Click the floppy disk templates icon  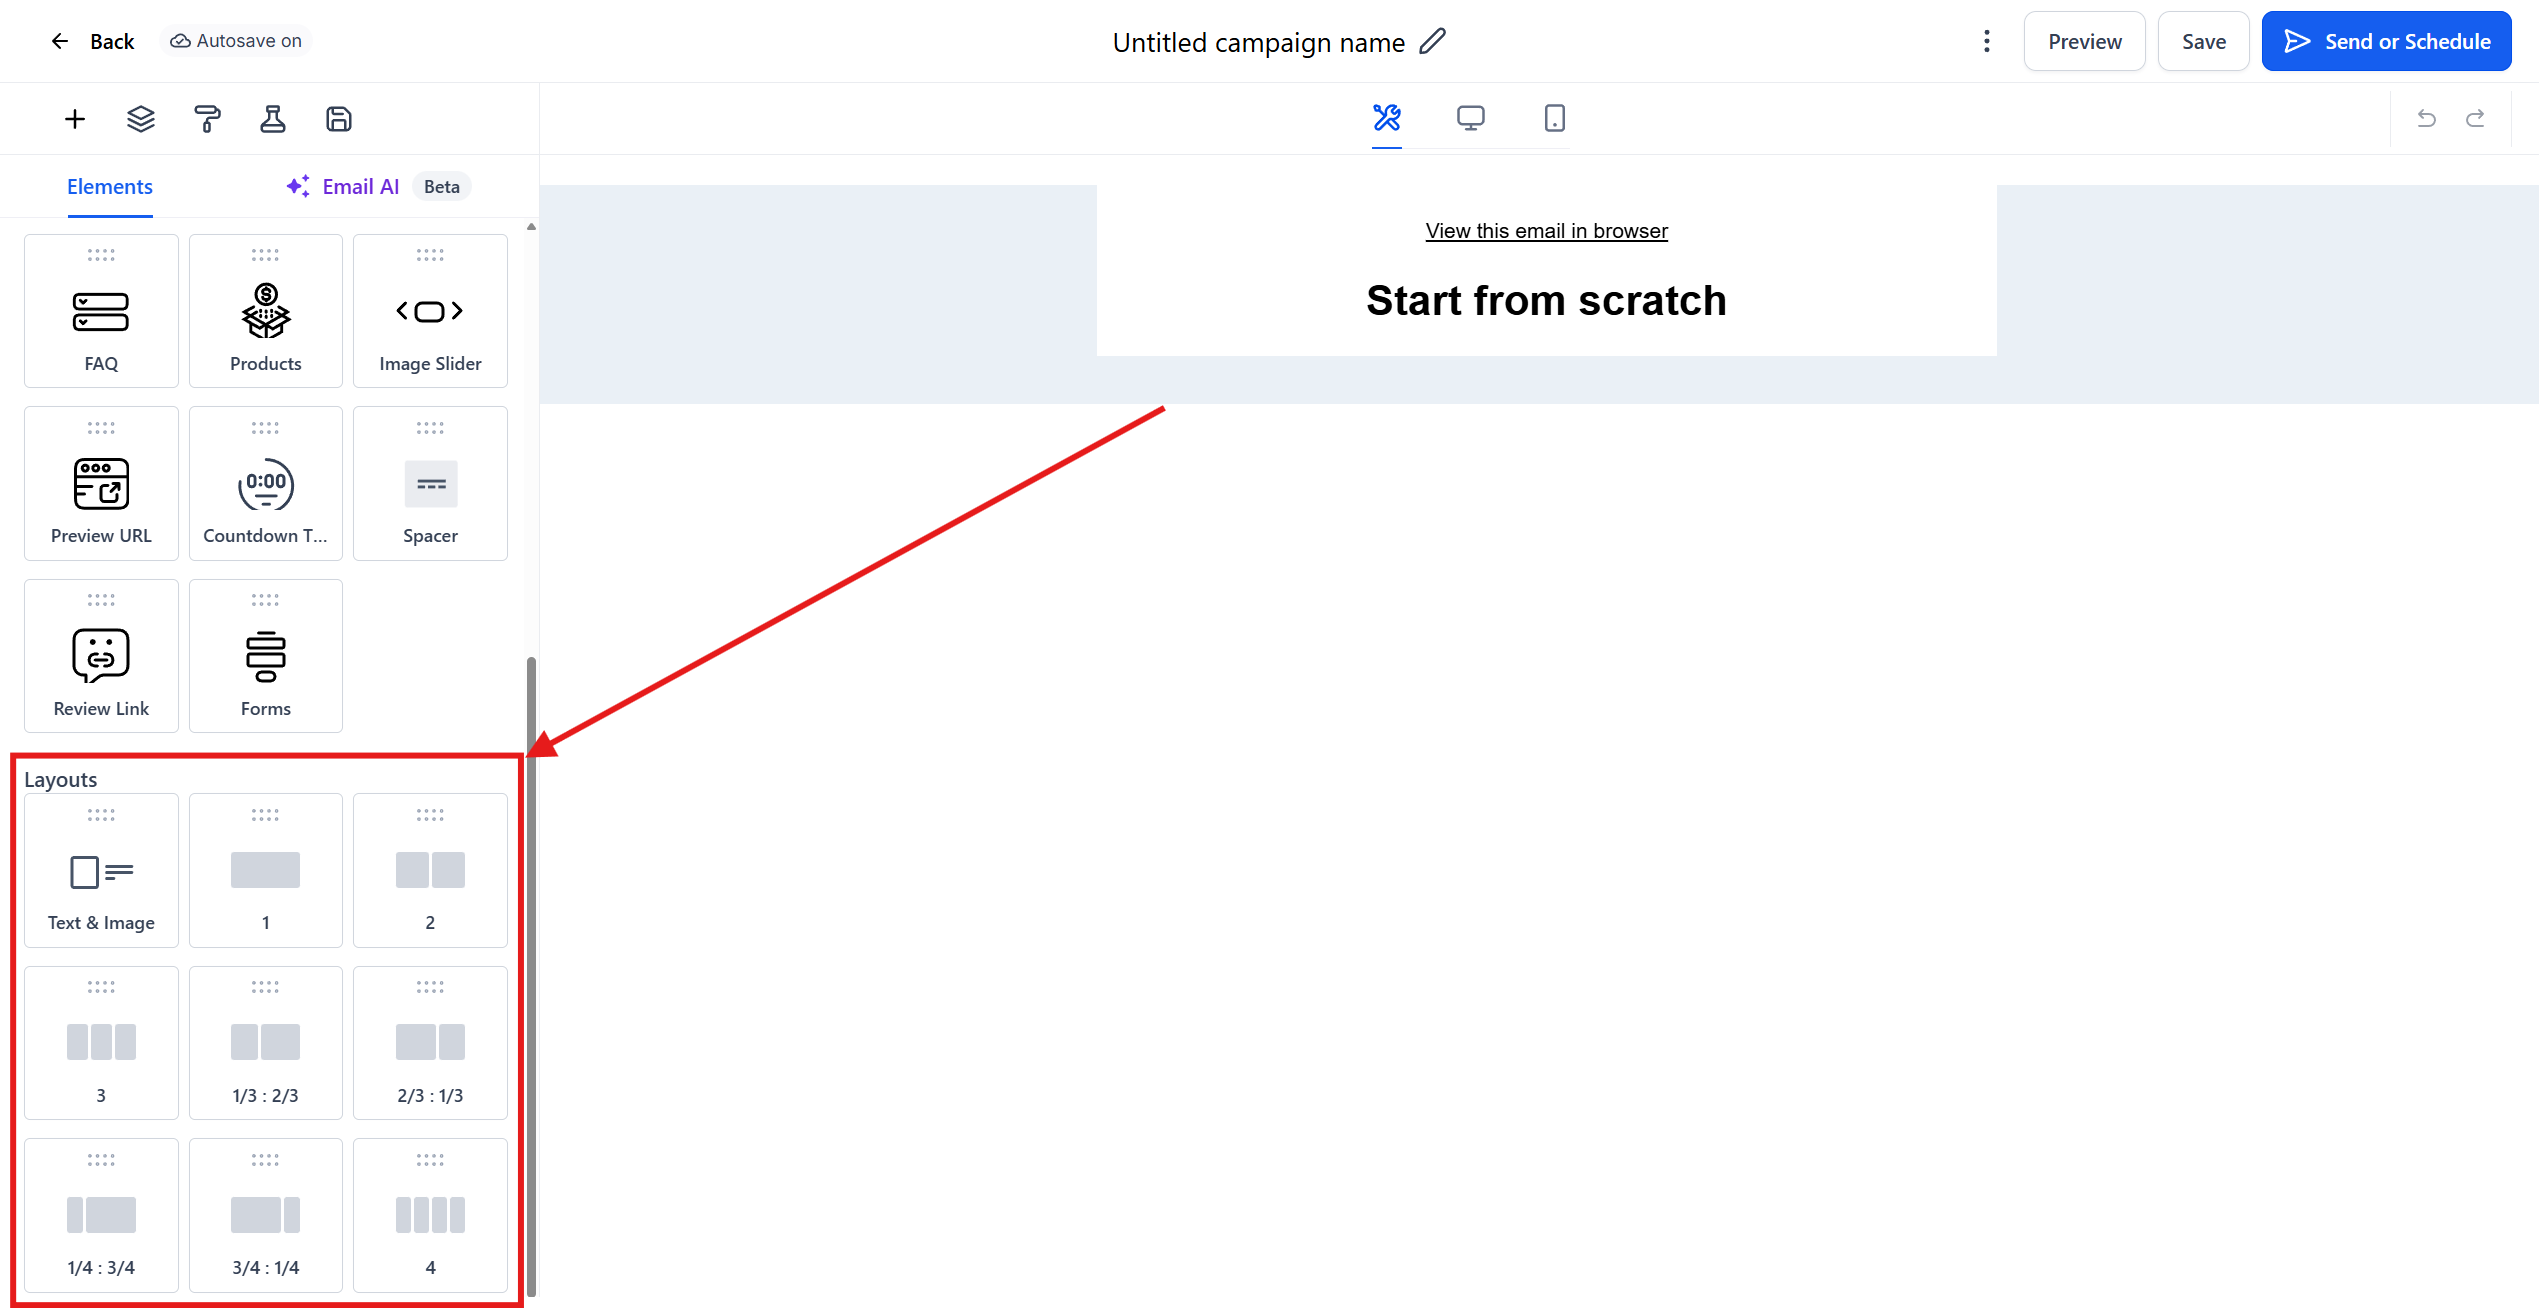point(339,119)
